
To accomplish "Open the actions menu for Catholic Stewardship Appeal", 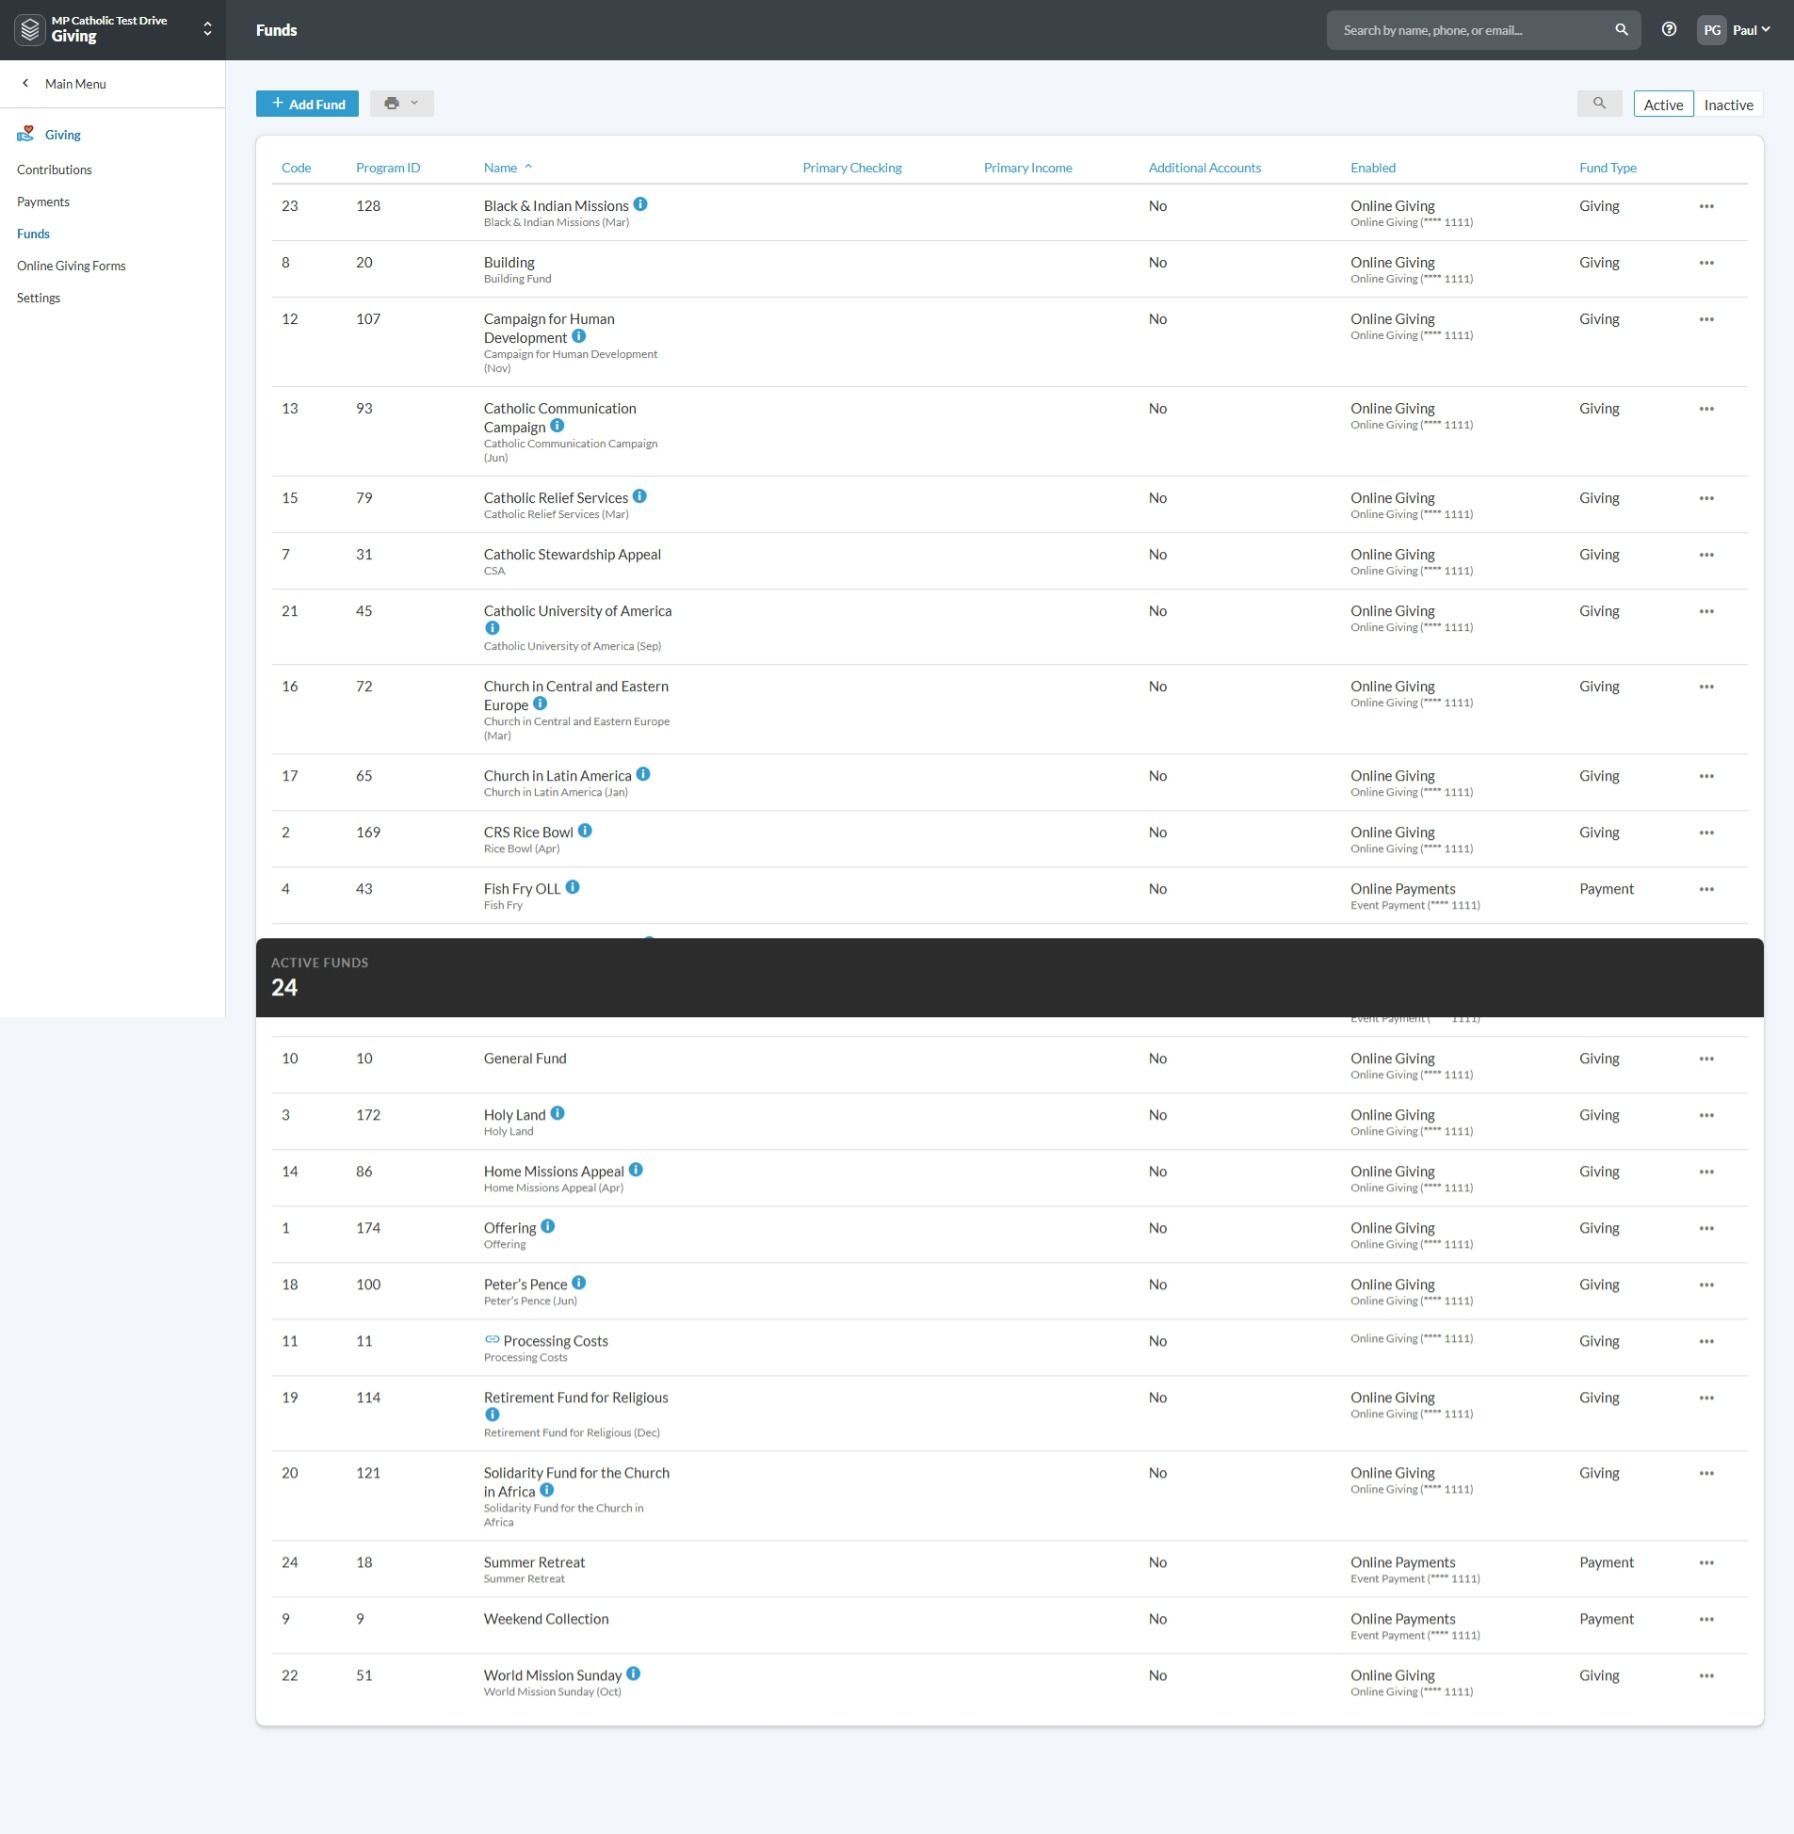I will 1706,555.
